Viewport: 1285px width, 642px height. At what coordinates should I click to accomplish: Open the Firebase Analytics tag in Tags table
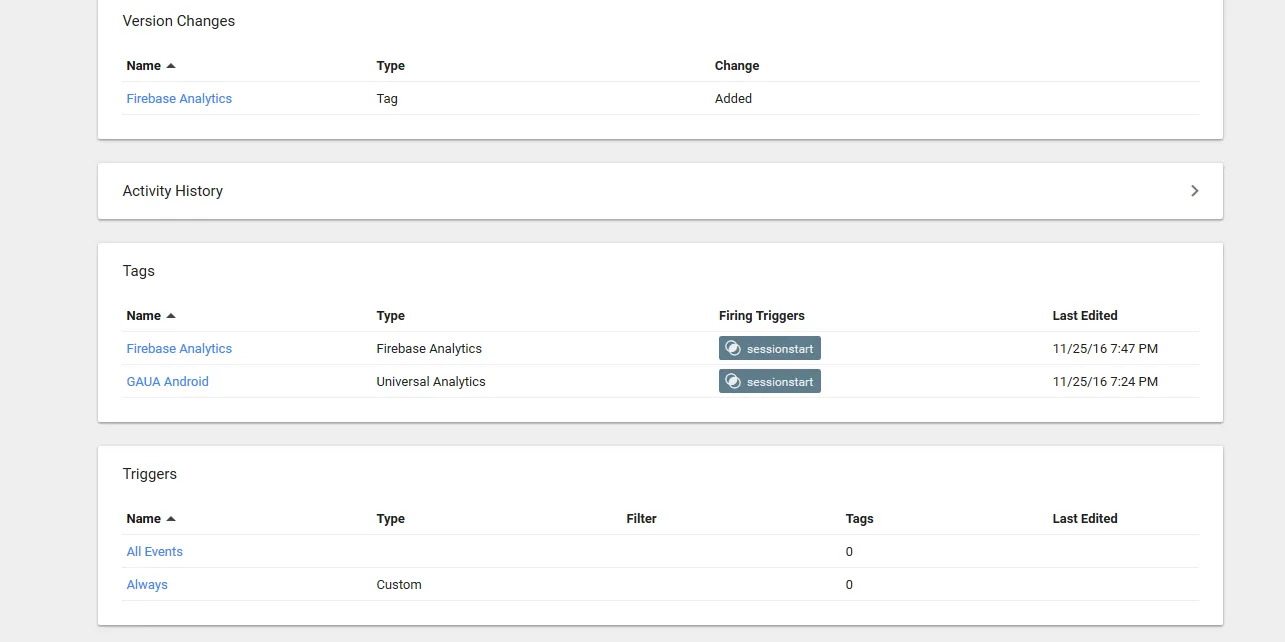point(179,349)
